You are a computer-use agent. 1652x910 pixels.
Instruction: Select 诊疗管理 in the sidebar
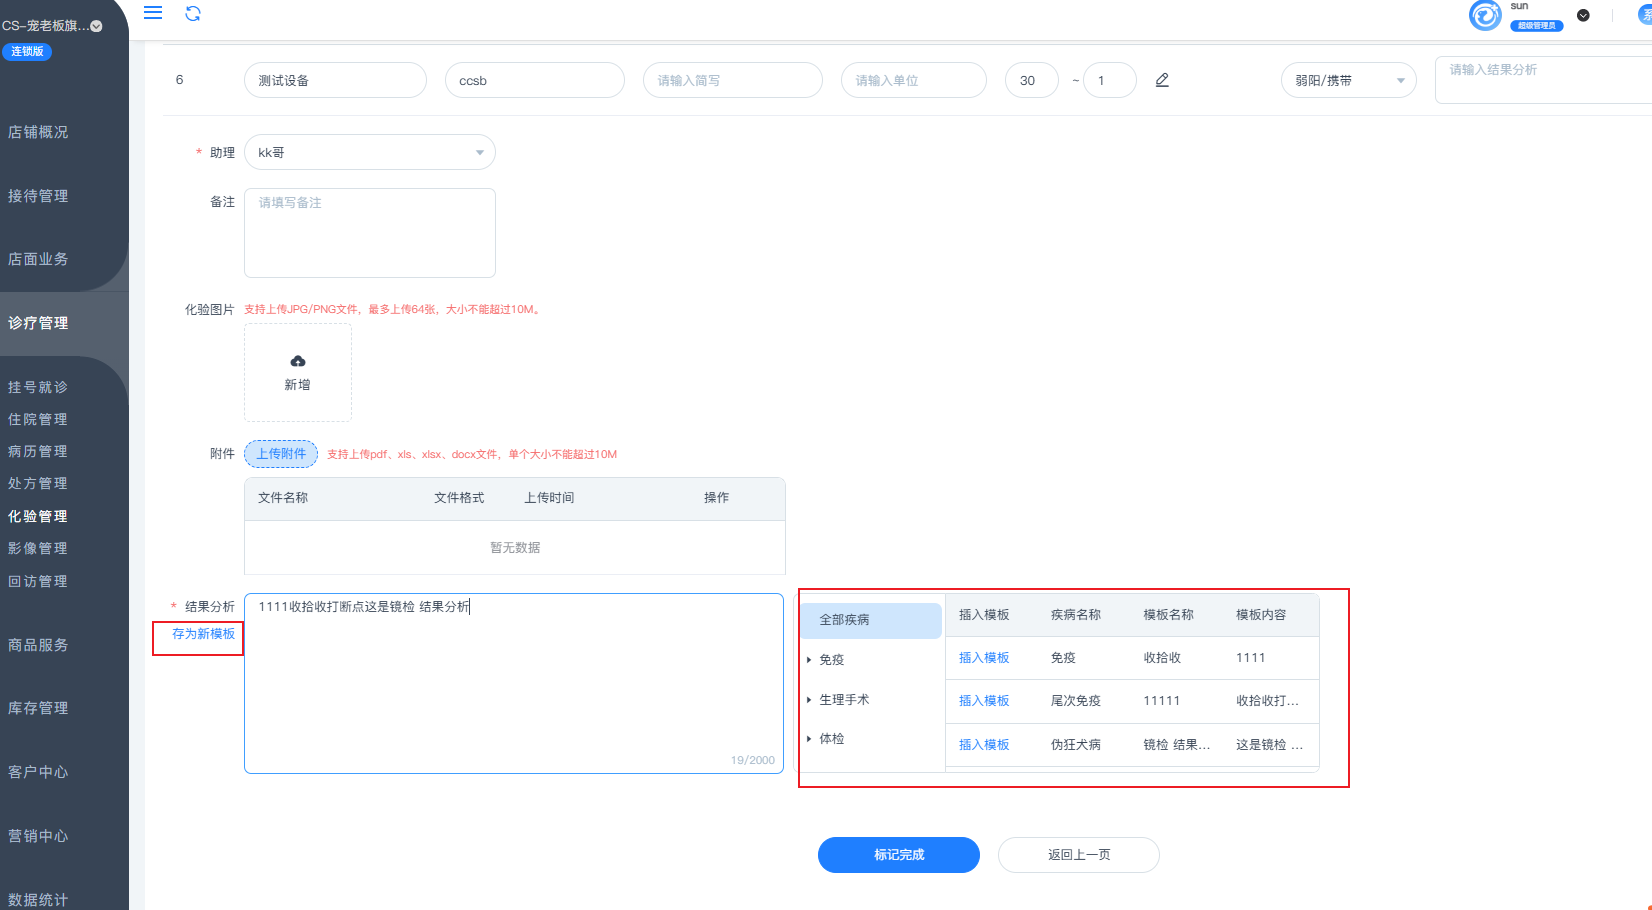38,323
